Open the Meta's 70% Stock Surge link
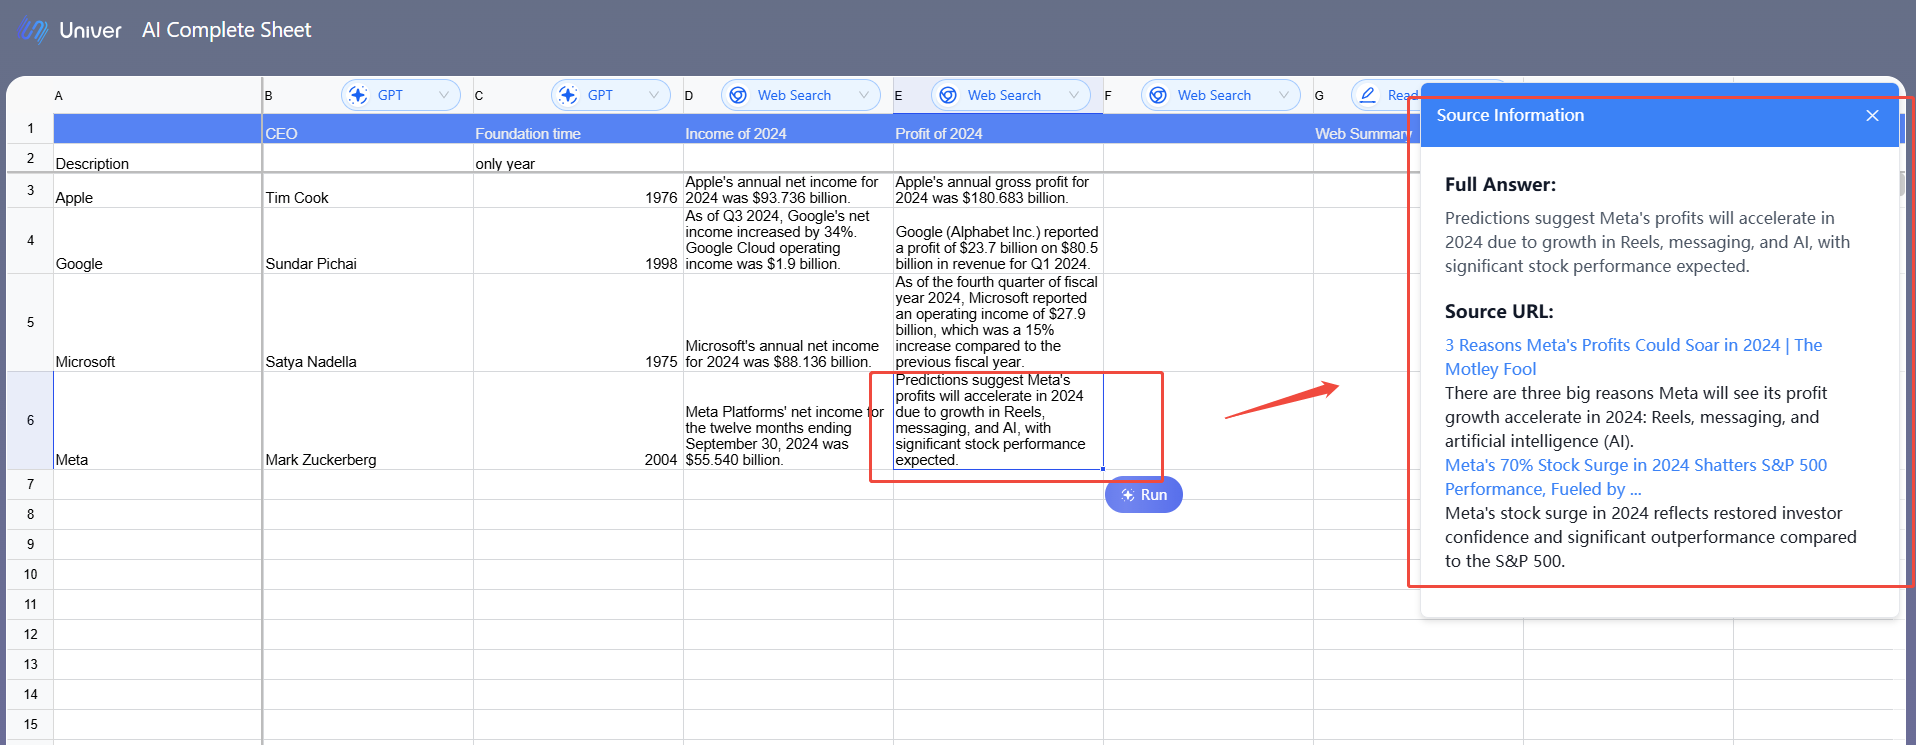Viewport: 1916px width, 745px height. 1635,477
